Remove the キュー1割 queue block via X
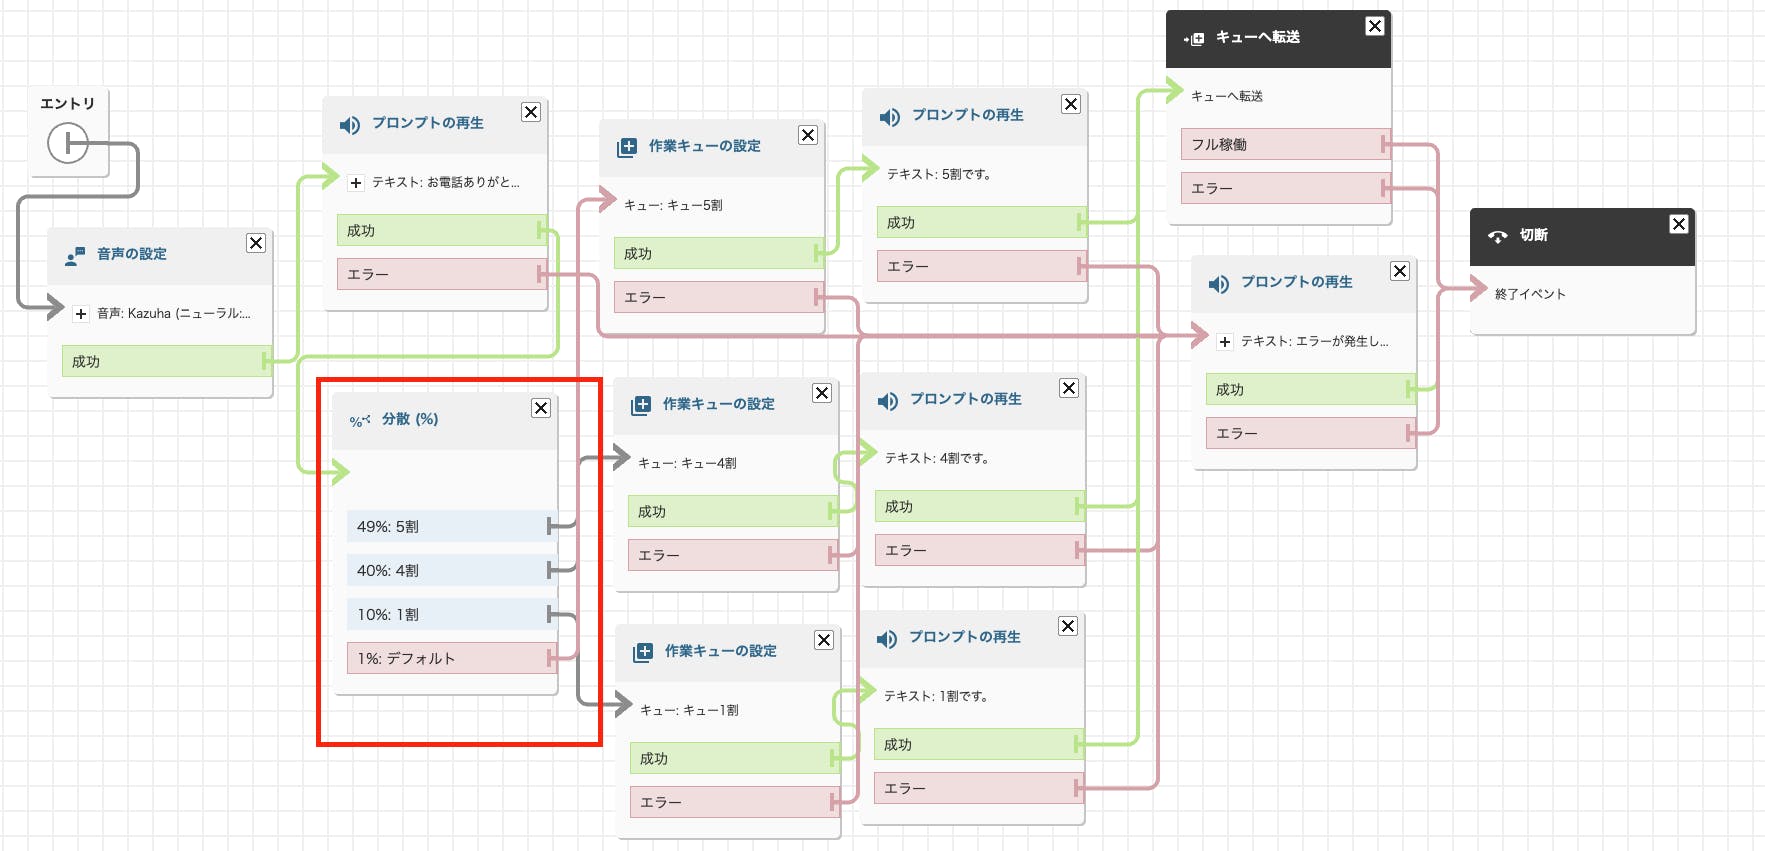Image resolution: width=1765 pixels, height=851 pixels. (824, 640)
